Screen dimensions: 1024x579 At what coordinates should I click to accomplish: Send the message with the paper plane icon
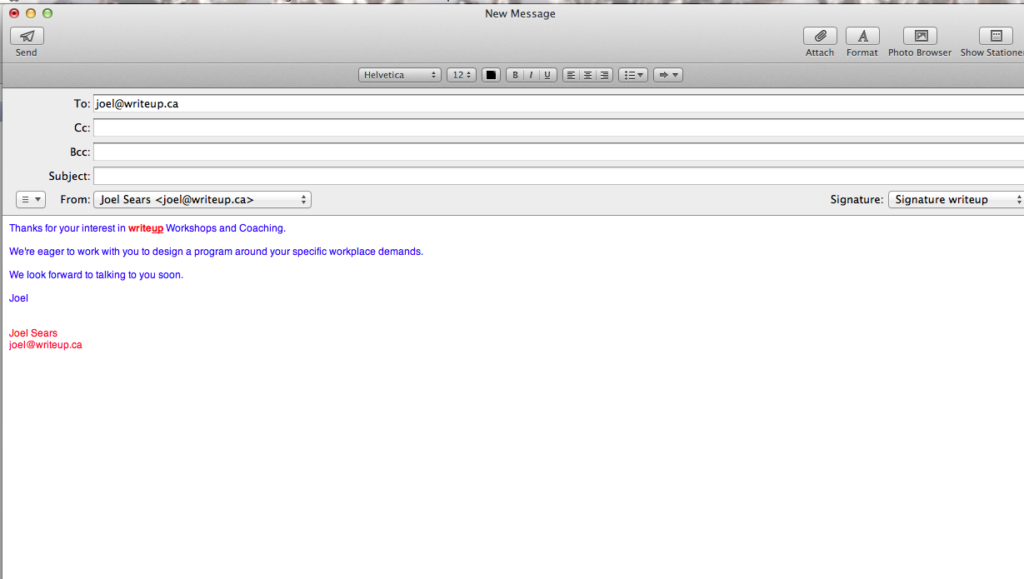point(27,36)
